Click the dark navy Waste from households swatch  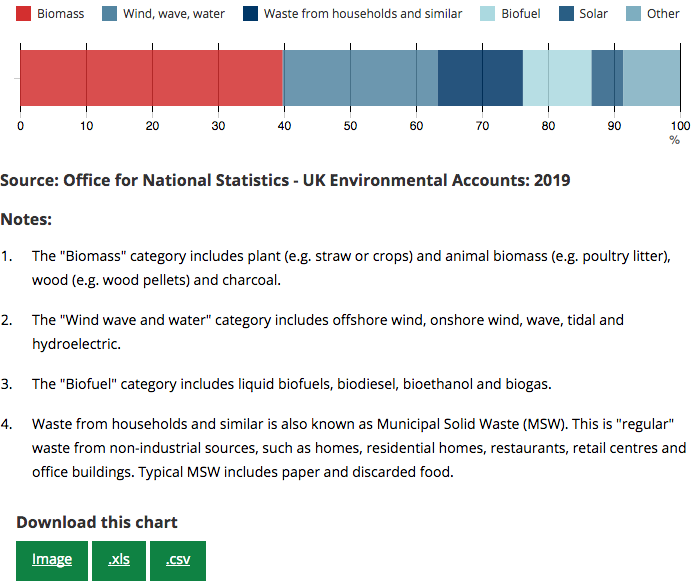pyautogui.click(x=251, y=14)
